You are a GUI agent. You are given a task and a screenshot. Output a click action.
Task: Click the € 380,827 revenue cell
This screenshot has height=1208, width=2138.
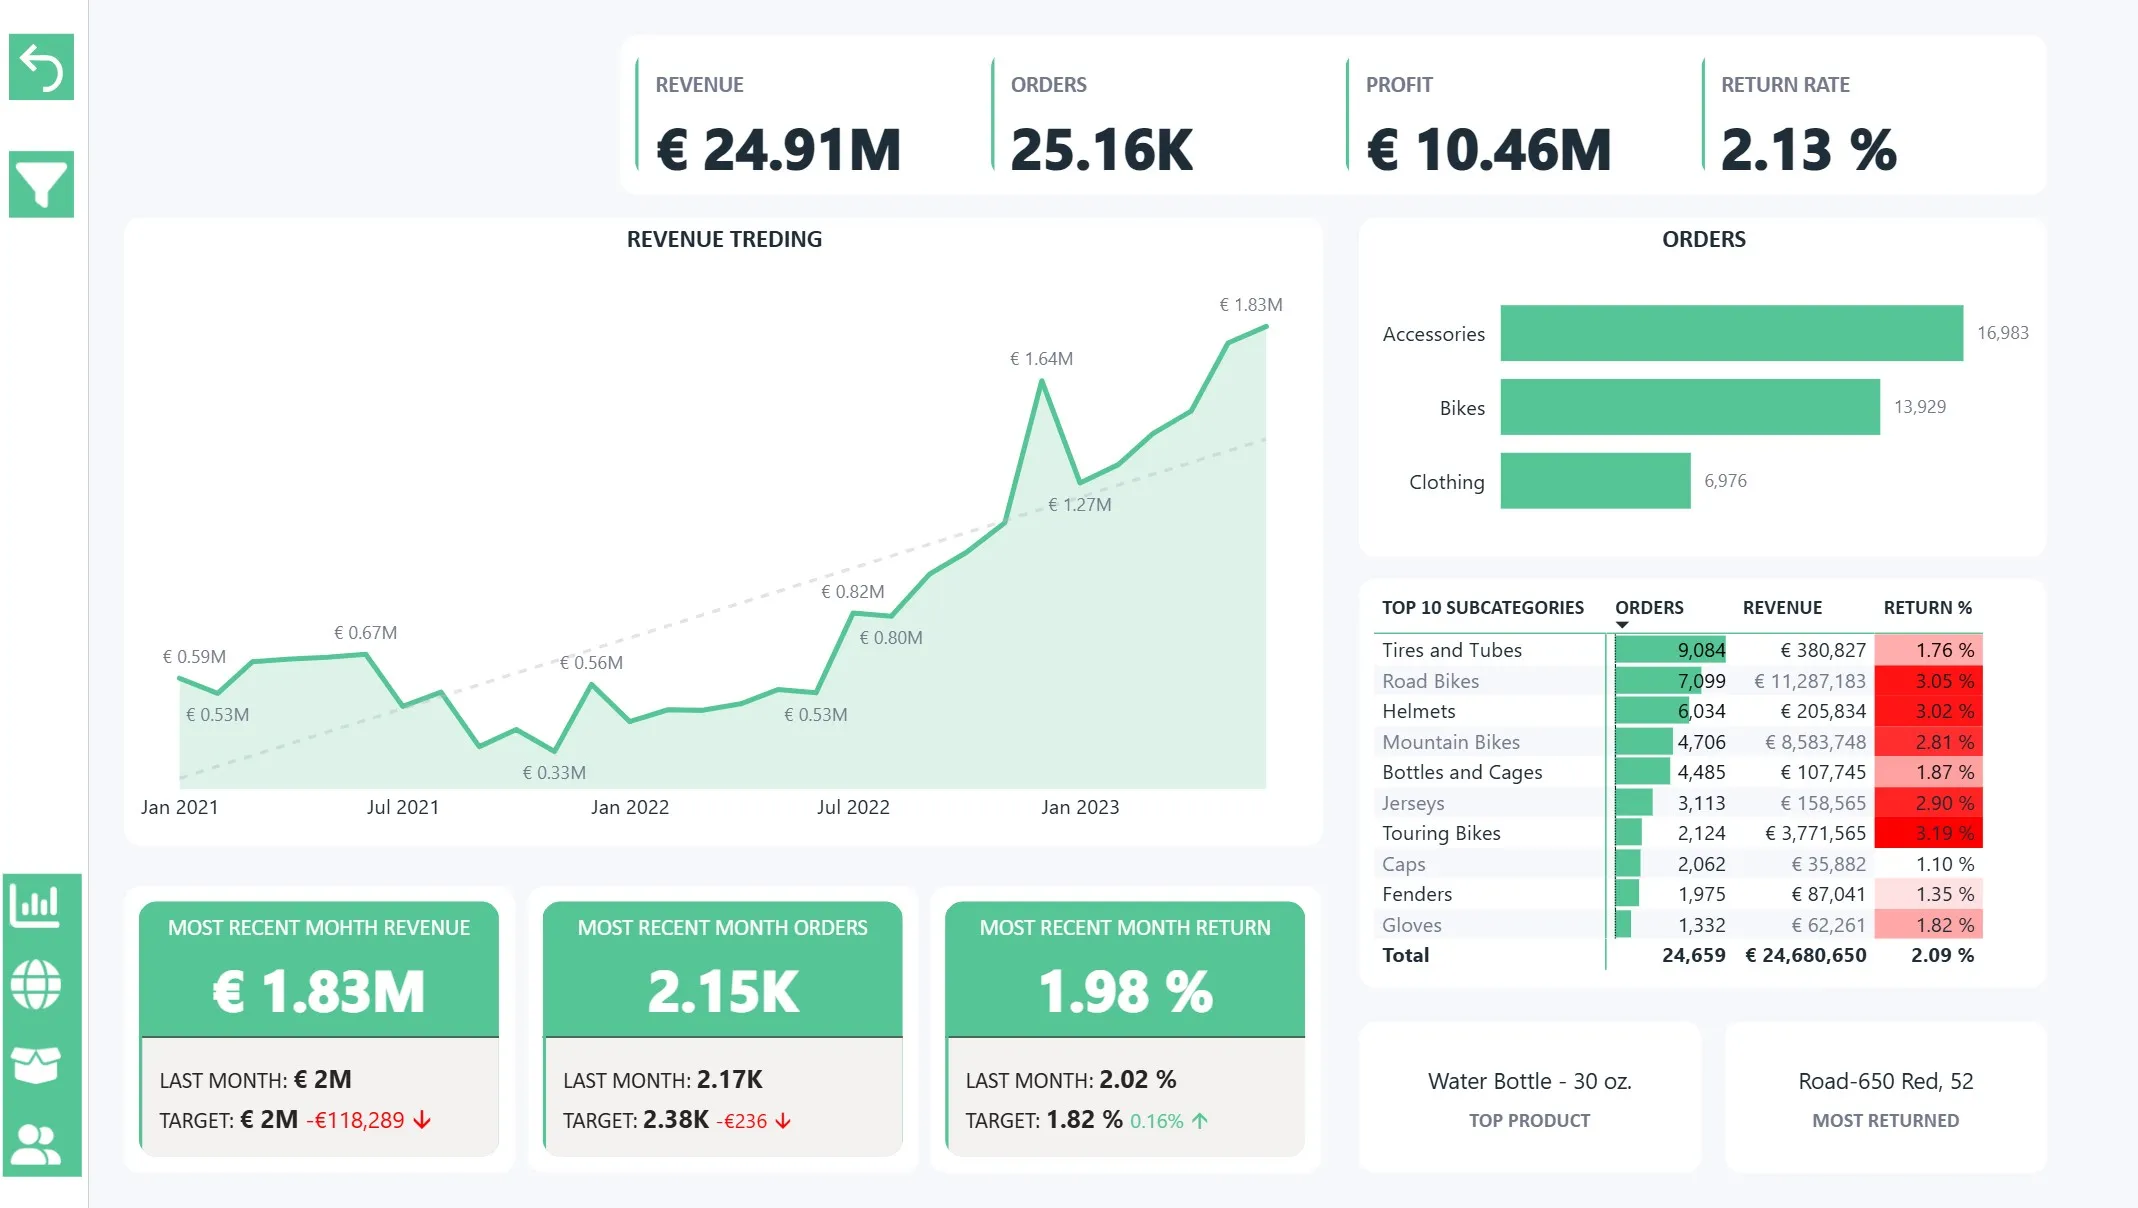point(1823,650)
